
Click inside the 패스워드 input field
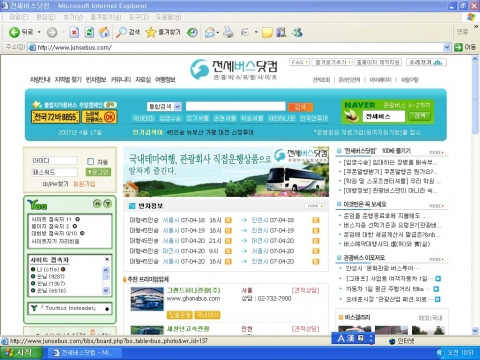pos(54,172)
